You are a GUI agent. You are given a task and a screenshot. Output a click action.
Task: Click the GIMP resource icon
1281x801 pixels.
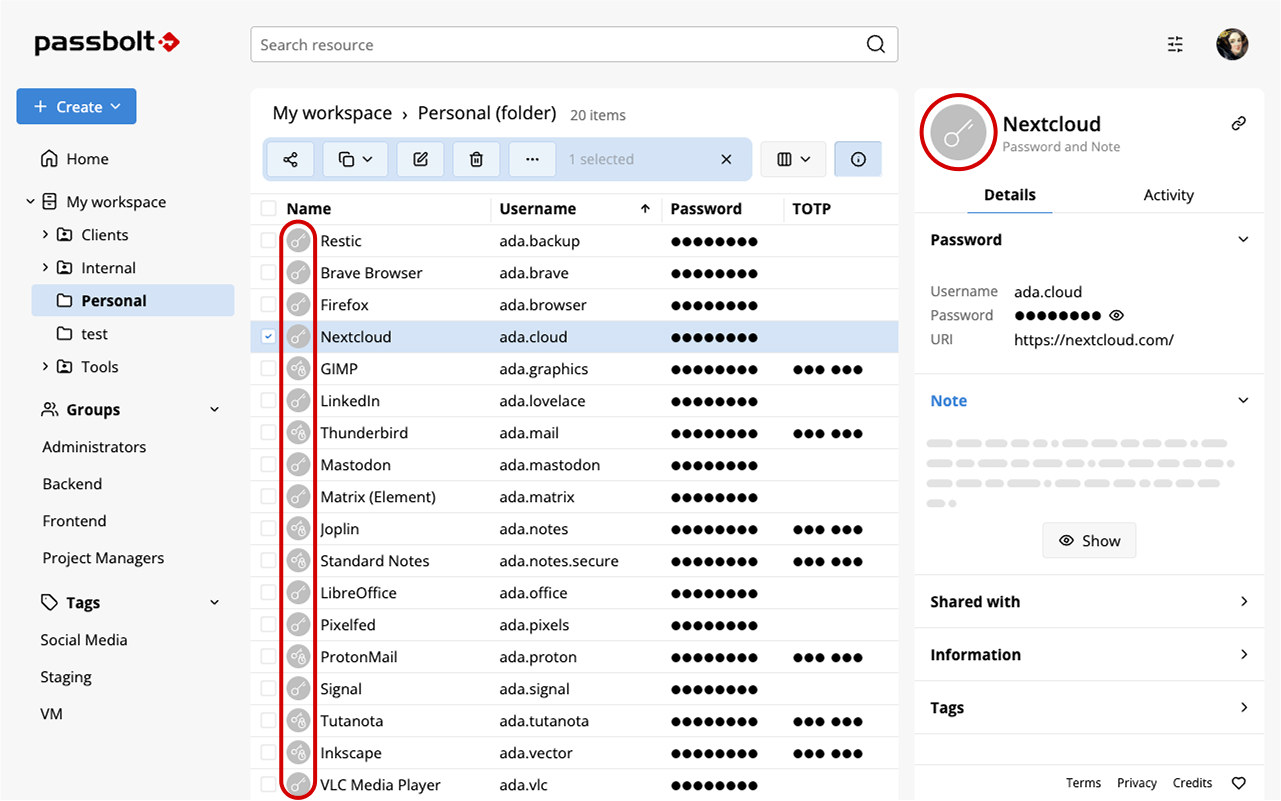[x=298, y=369]
